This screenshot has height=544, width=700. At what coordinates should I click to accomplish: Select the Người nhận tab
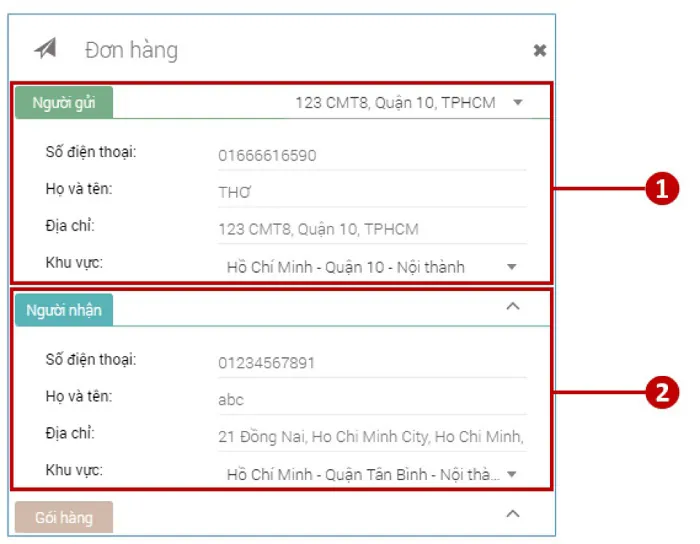tap(64, 310)
